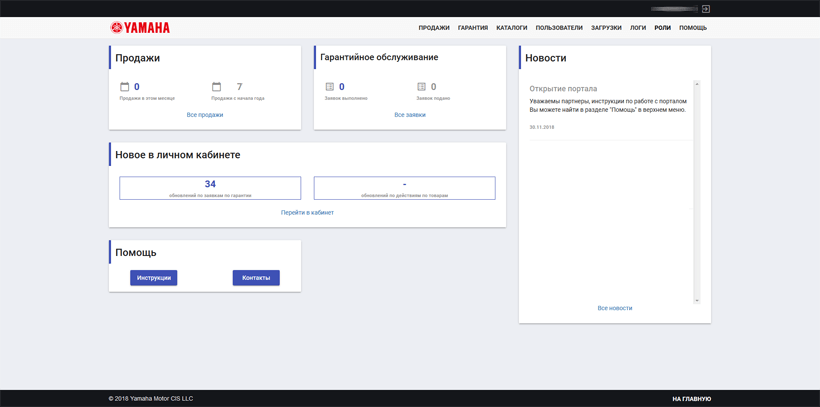Click news scrollbar down arrow
This screenshot has width=820, height=407.
click(697, 300)
